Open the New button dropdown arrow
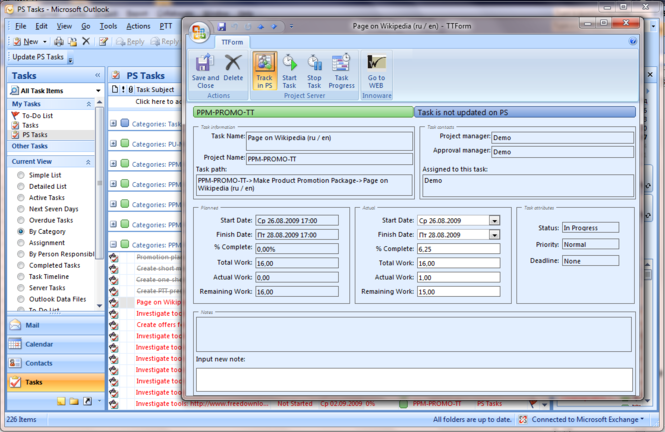 tap(45, 42)
